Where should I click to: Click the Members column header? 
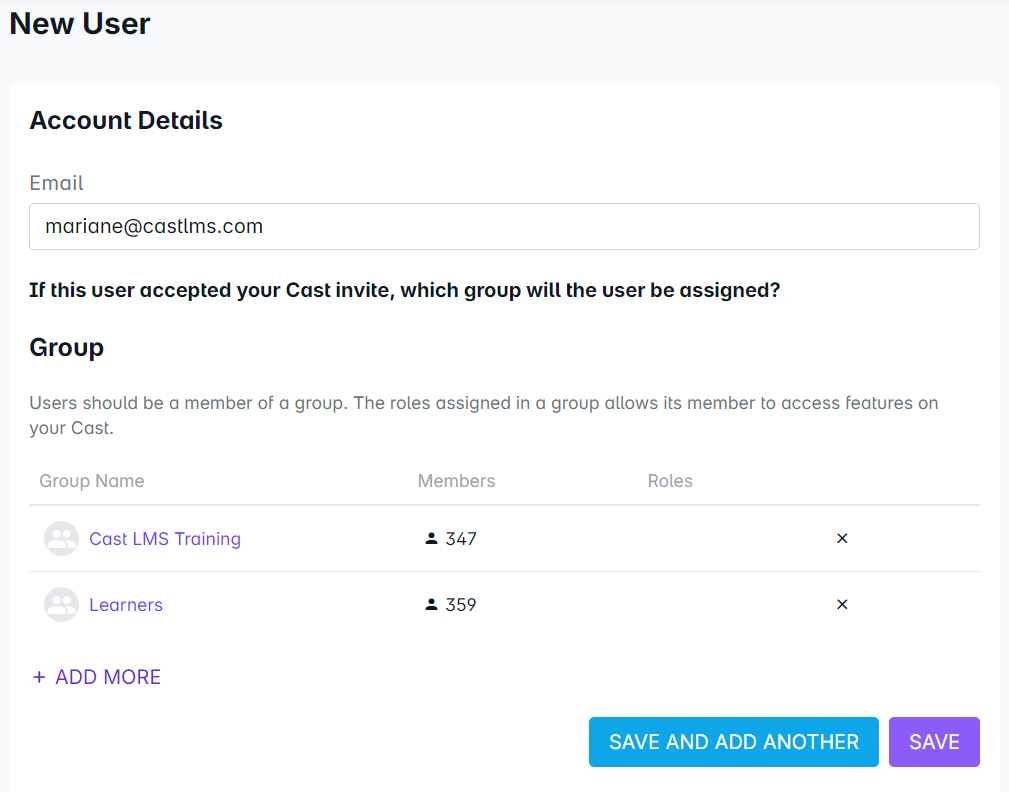(x=456, y=481)
